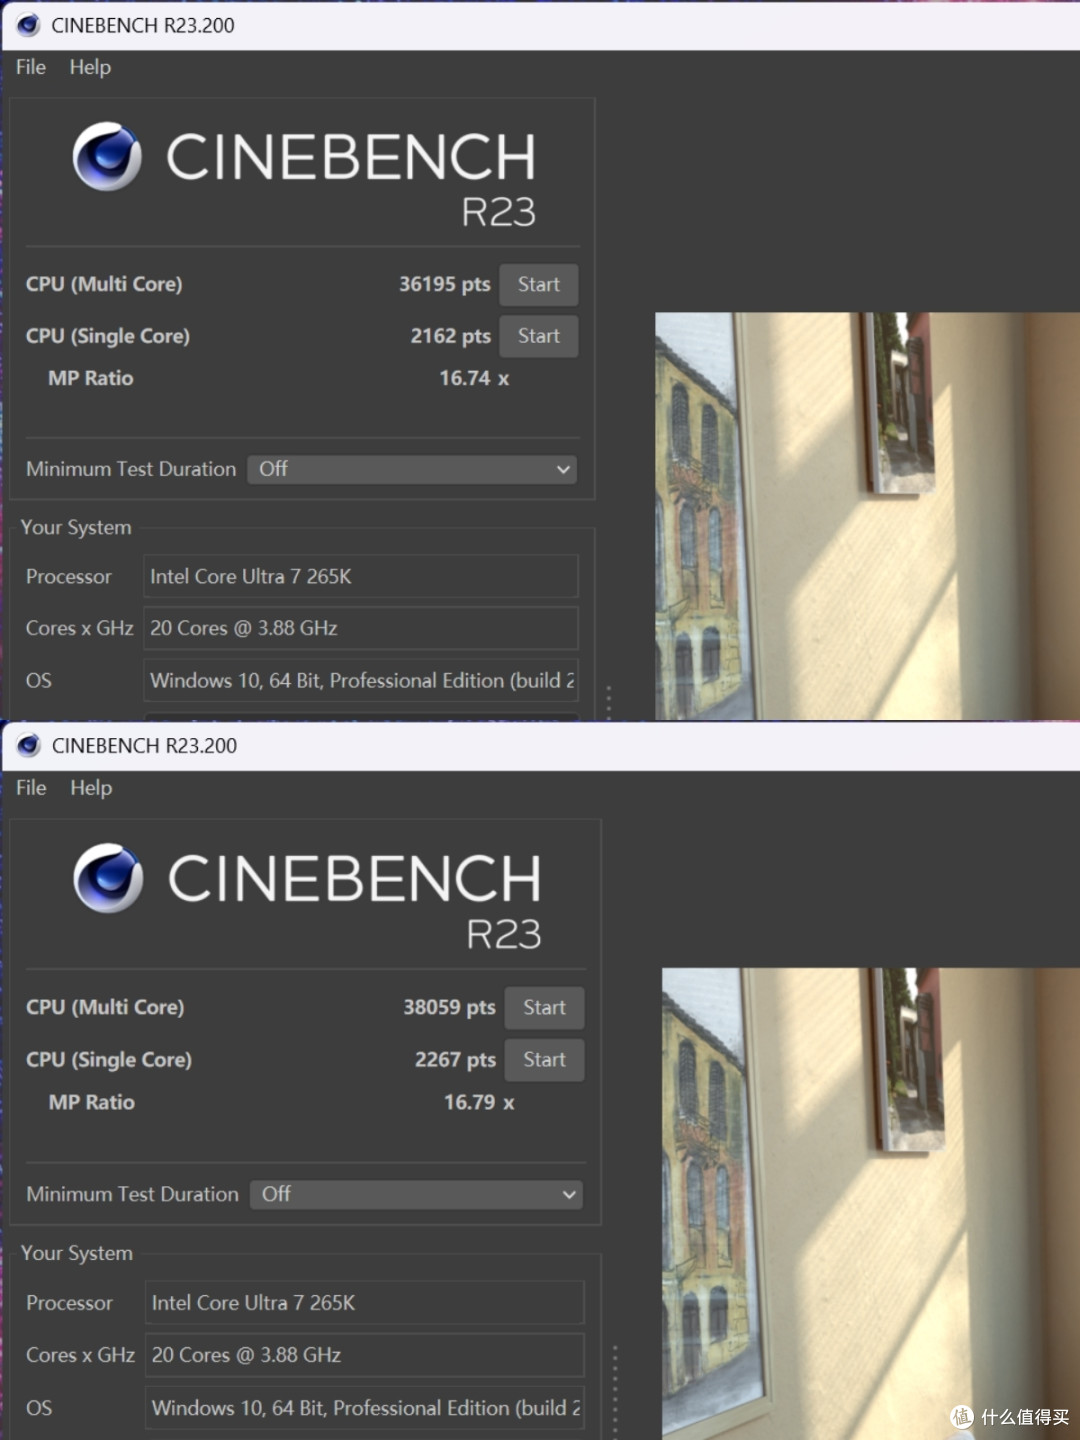1080x1440 pixels.
Task: Expand Minimum Test Duration dropdown in upper window
Action: coord(412,469)
